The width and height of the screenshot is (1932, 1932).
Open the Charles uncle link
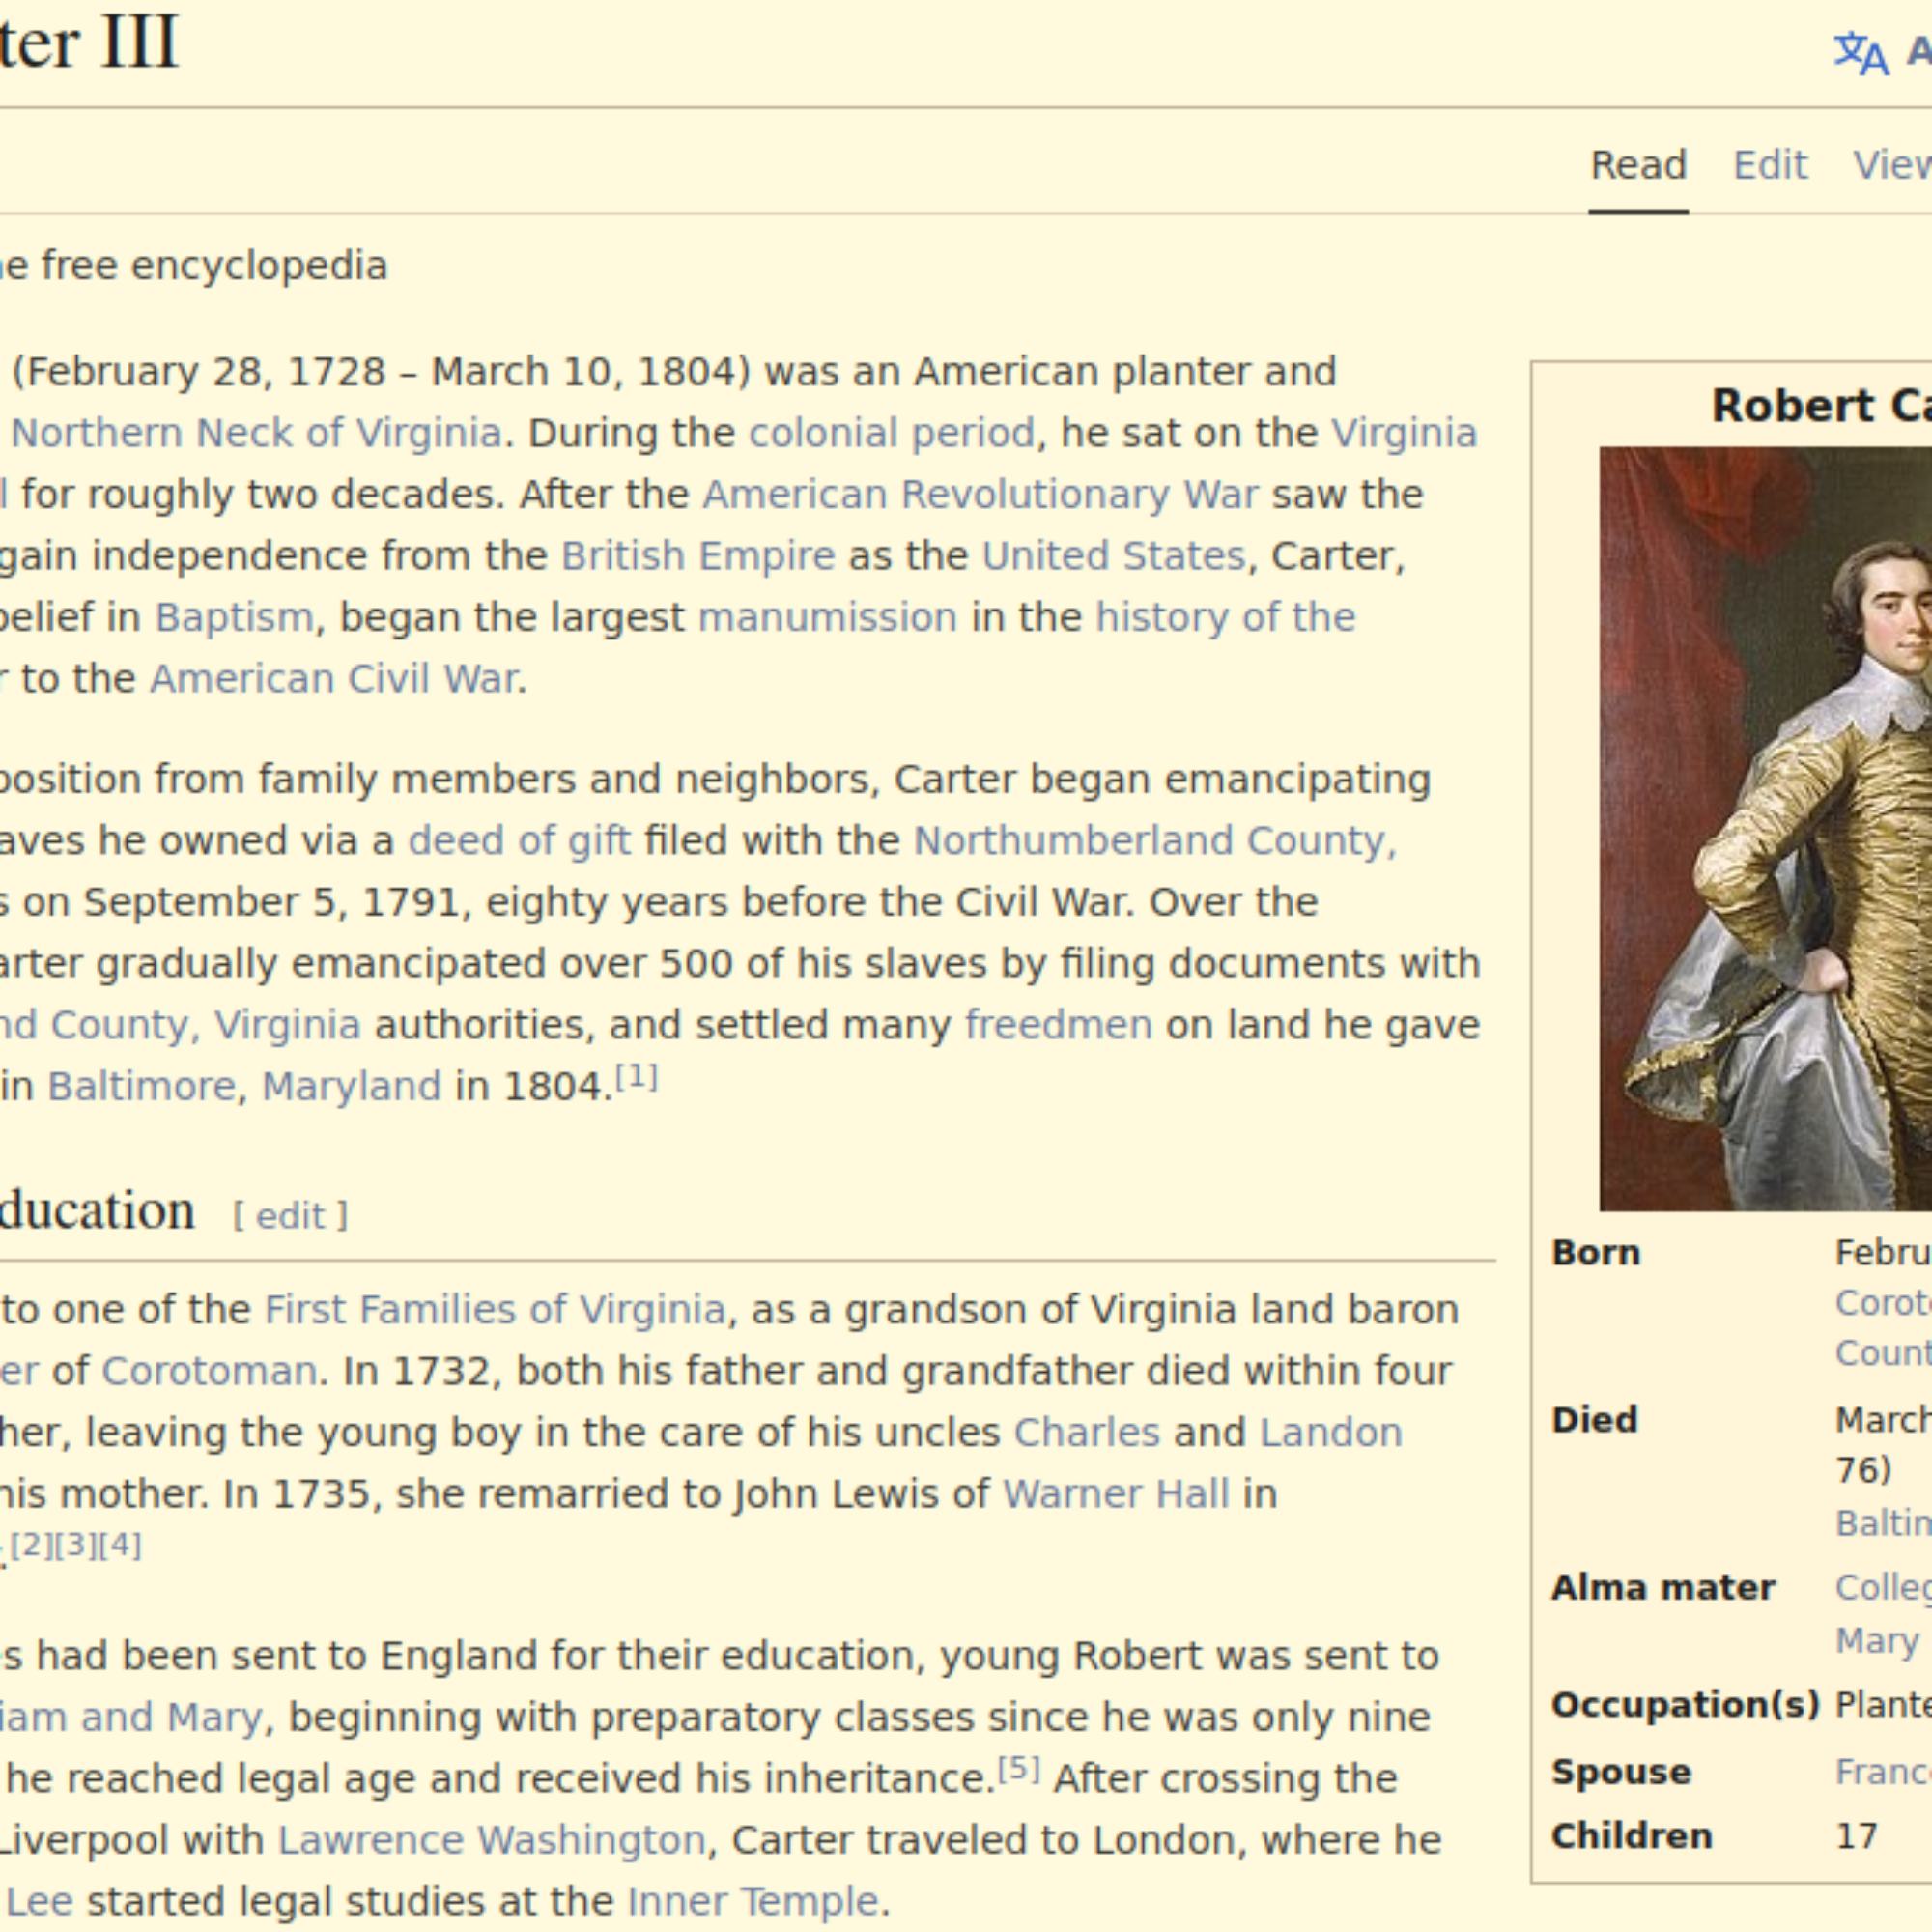[1087, 1432]
